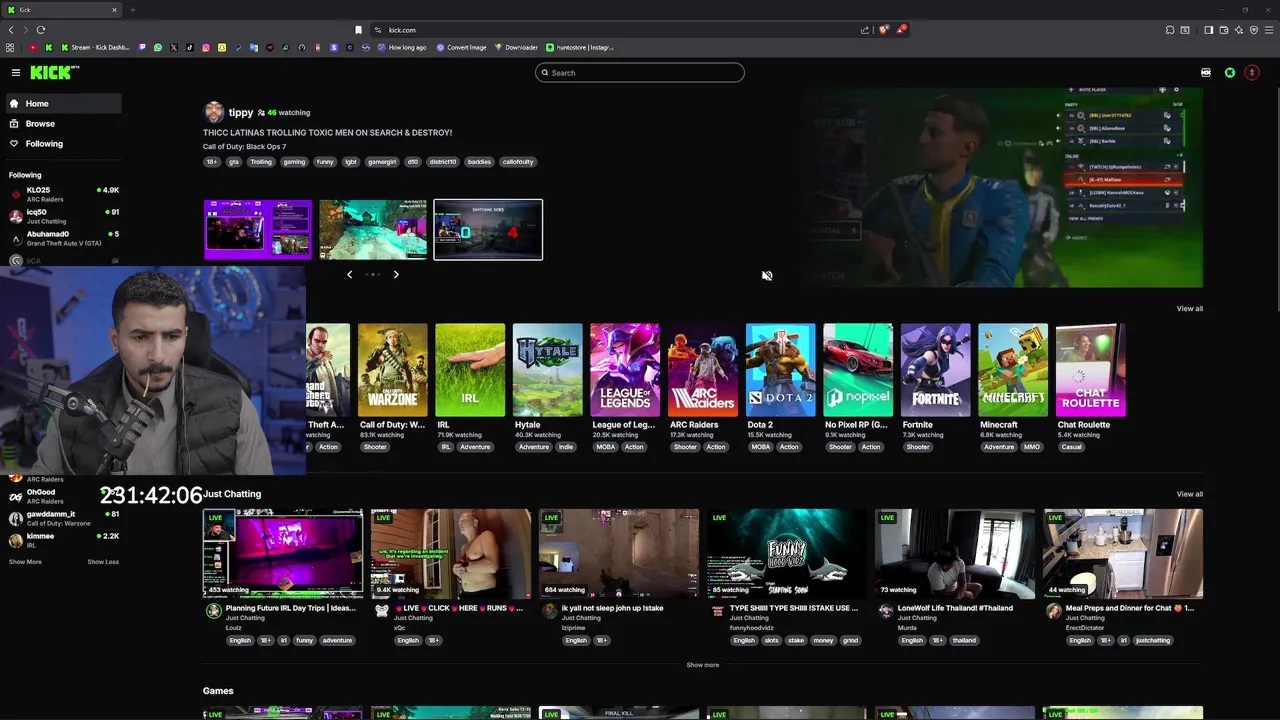Image resolution: width=1280 pixels, height=720 pixels.
Task: Click the share icon in the address bar
Action: pos(865,30)
